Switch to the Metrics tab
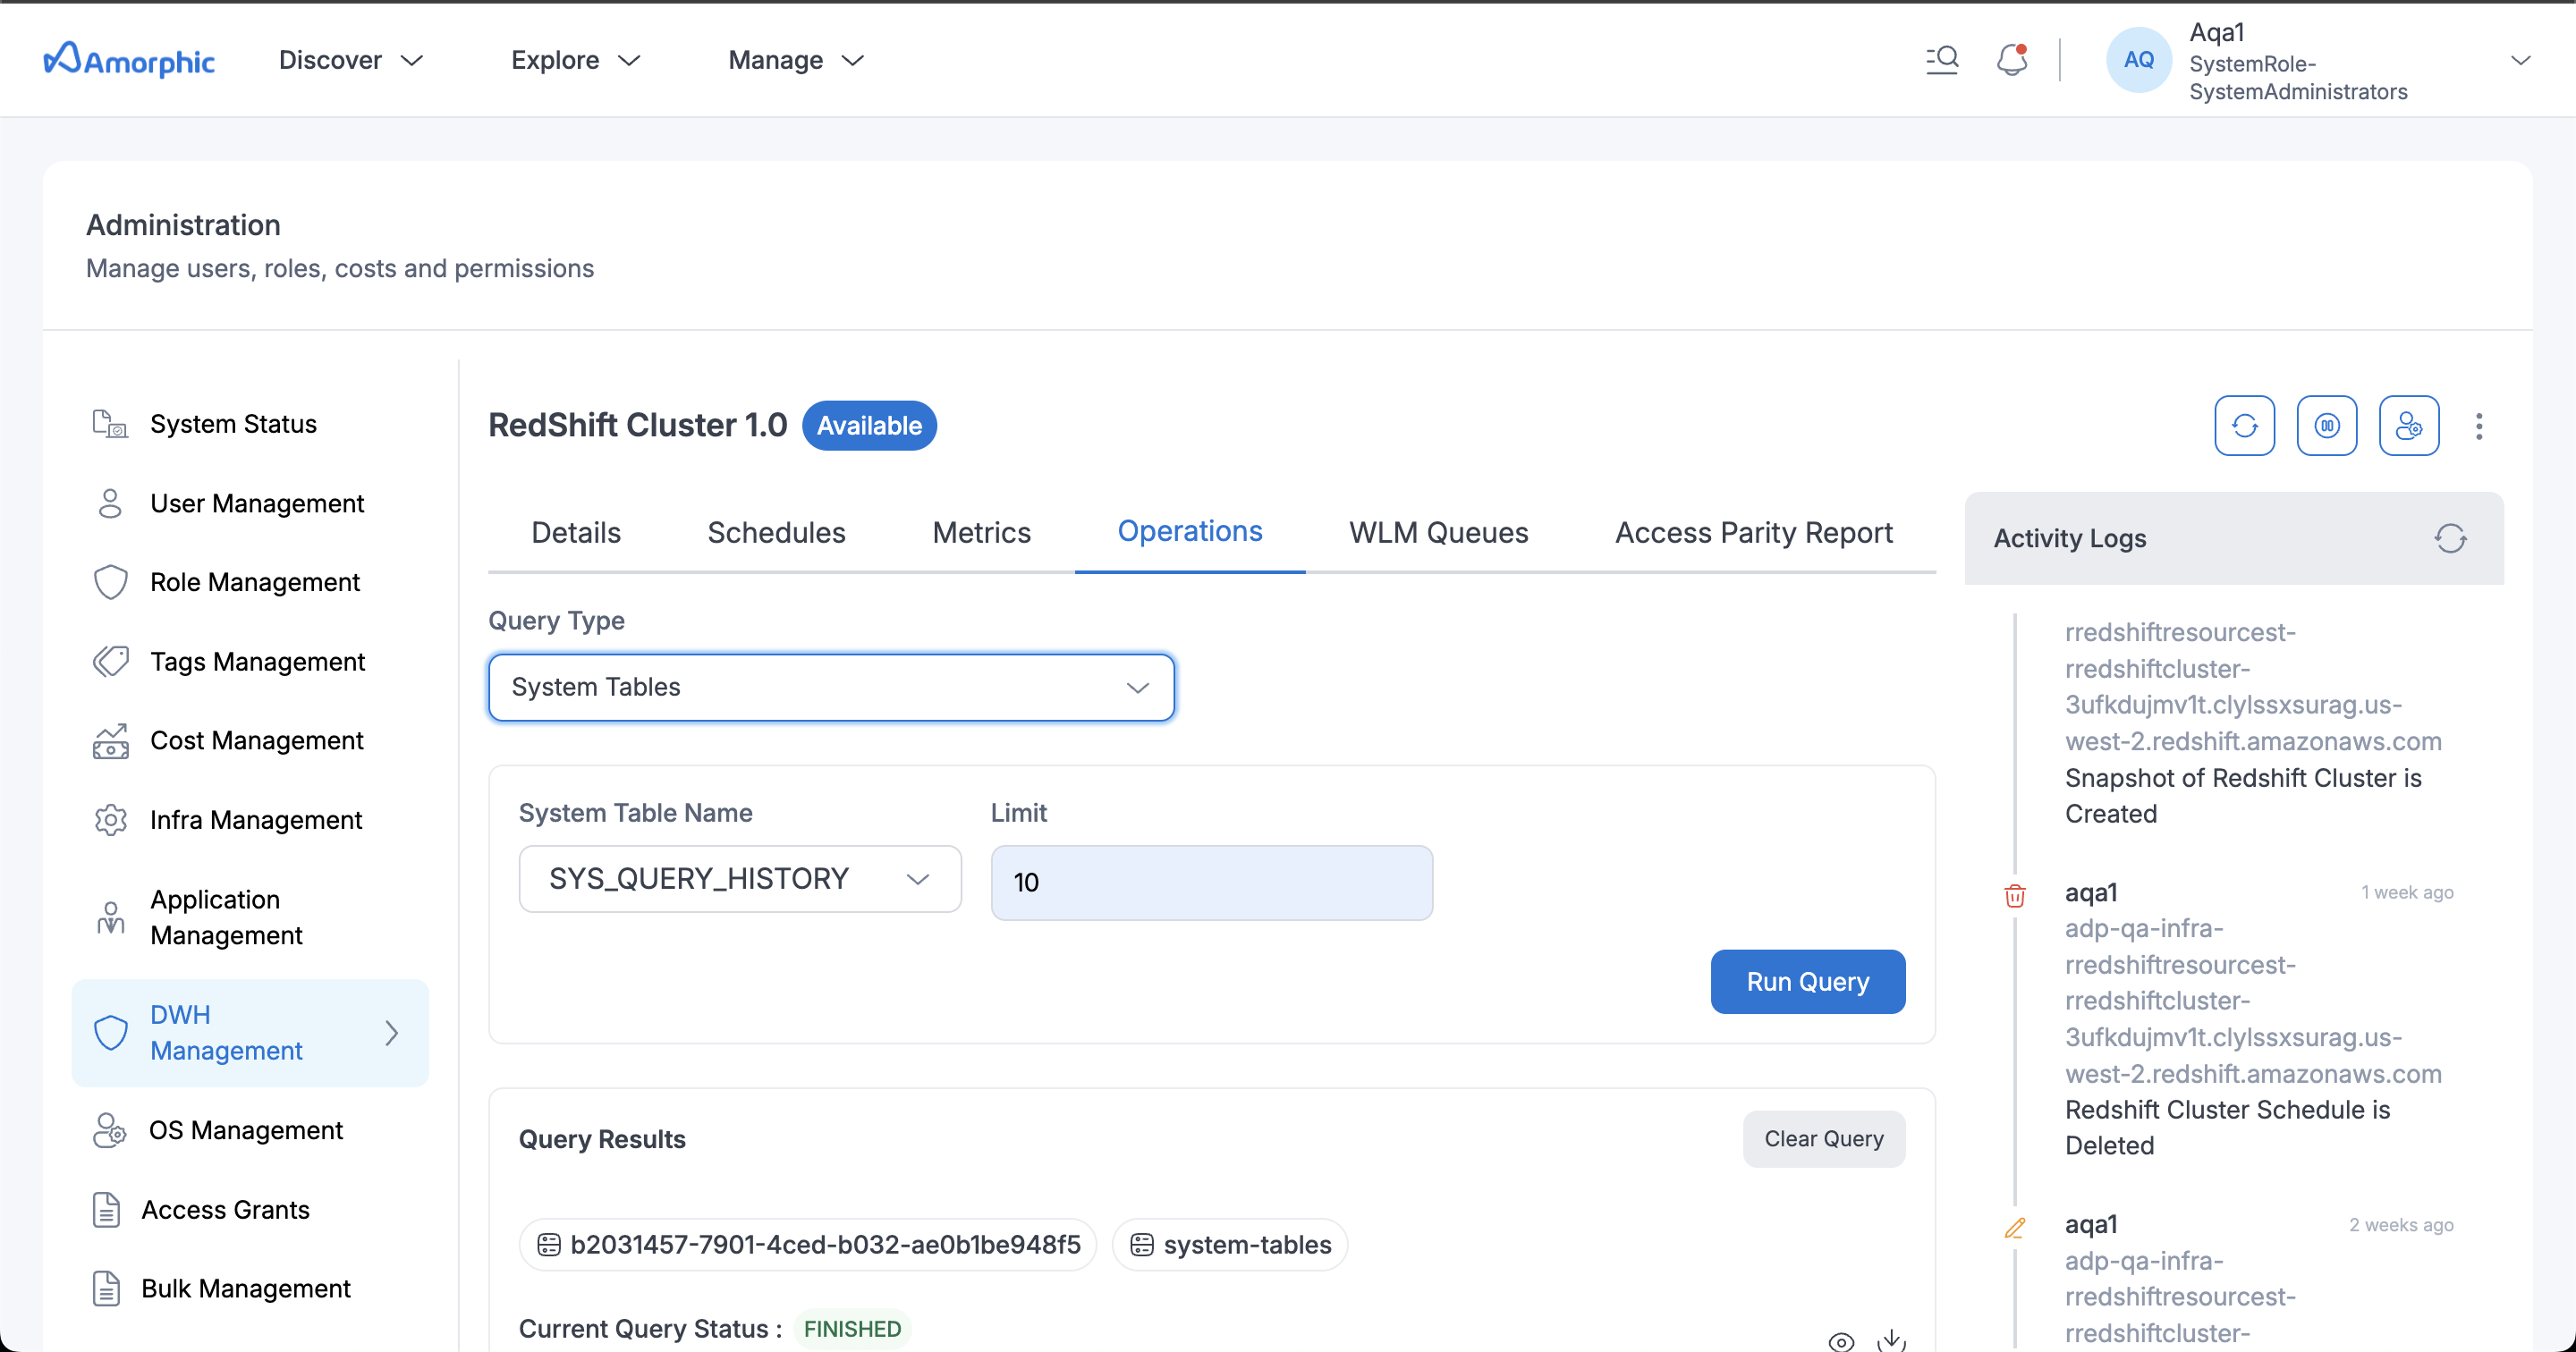This screenshot has height=1352, width=2576. coord(981,532)
